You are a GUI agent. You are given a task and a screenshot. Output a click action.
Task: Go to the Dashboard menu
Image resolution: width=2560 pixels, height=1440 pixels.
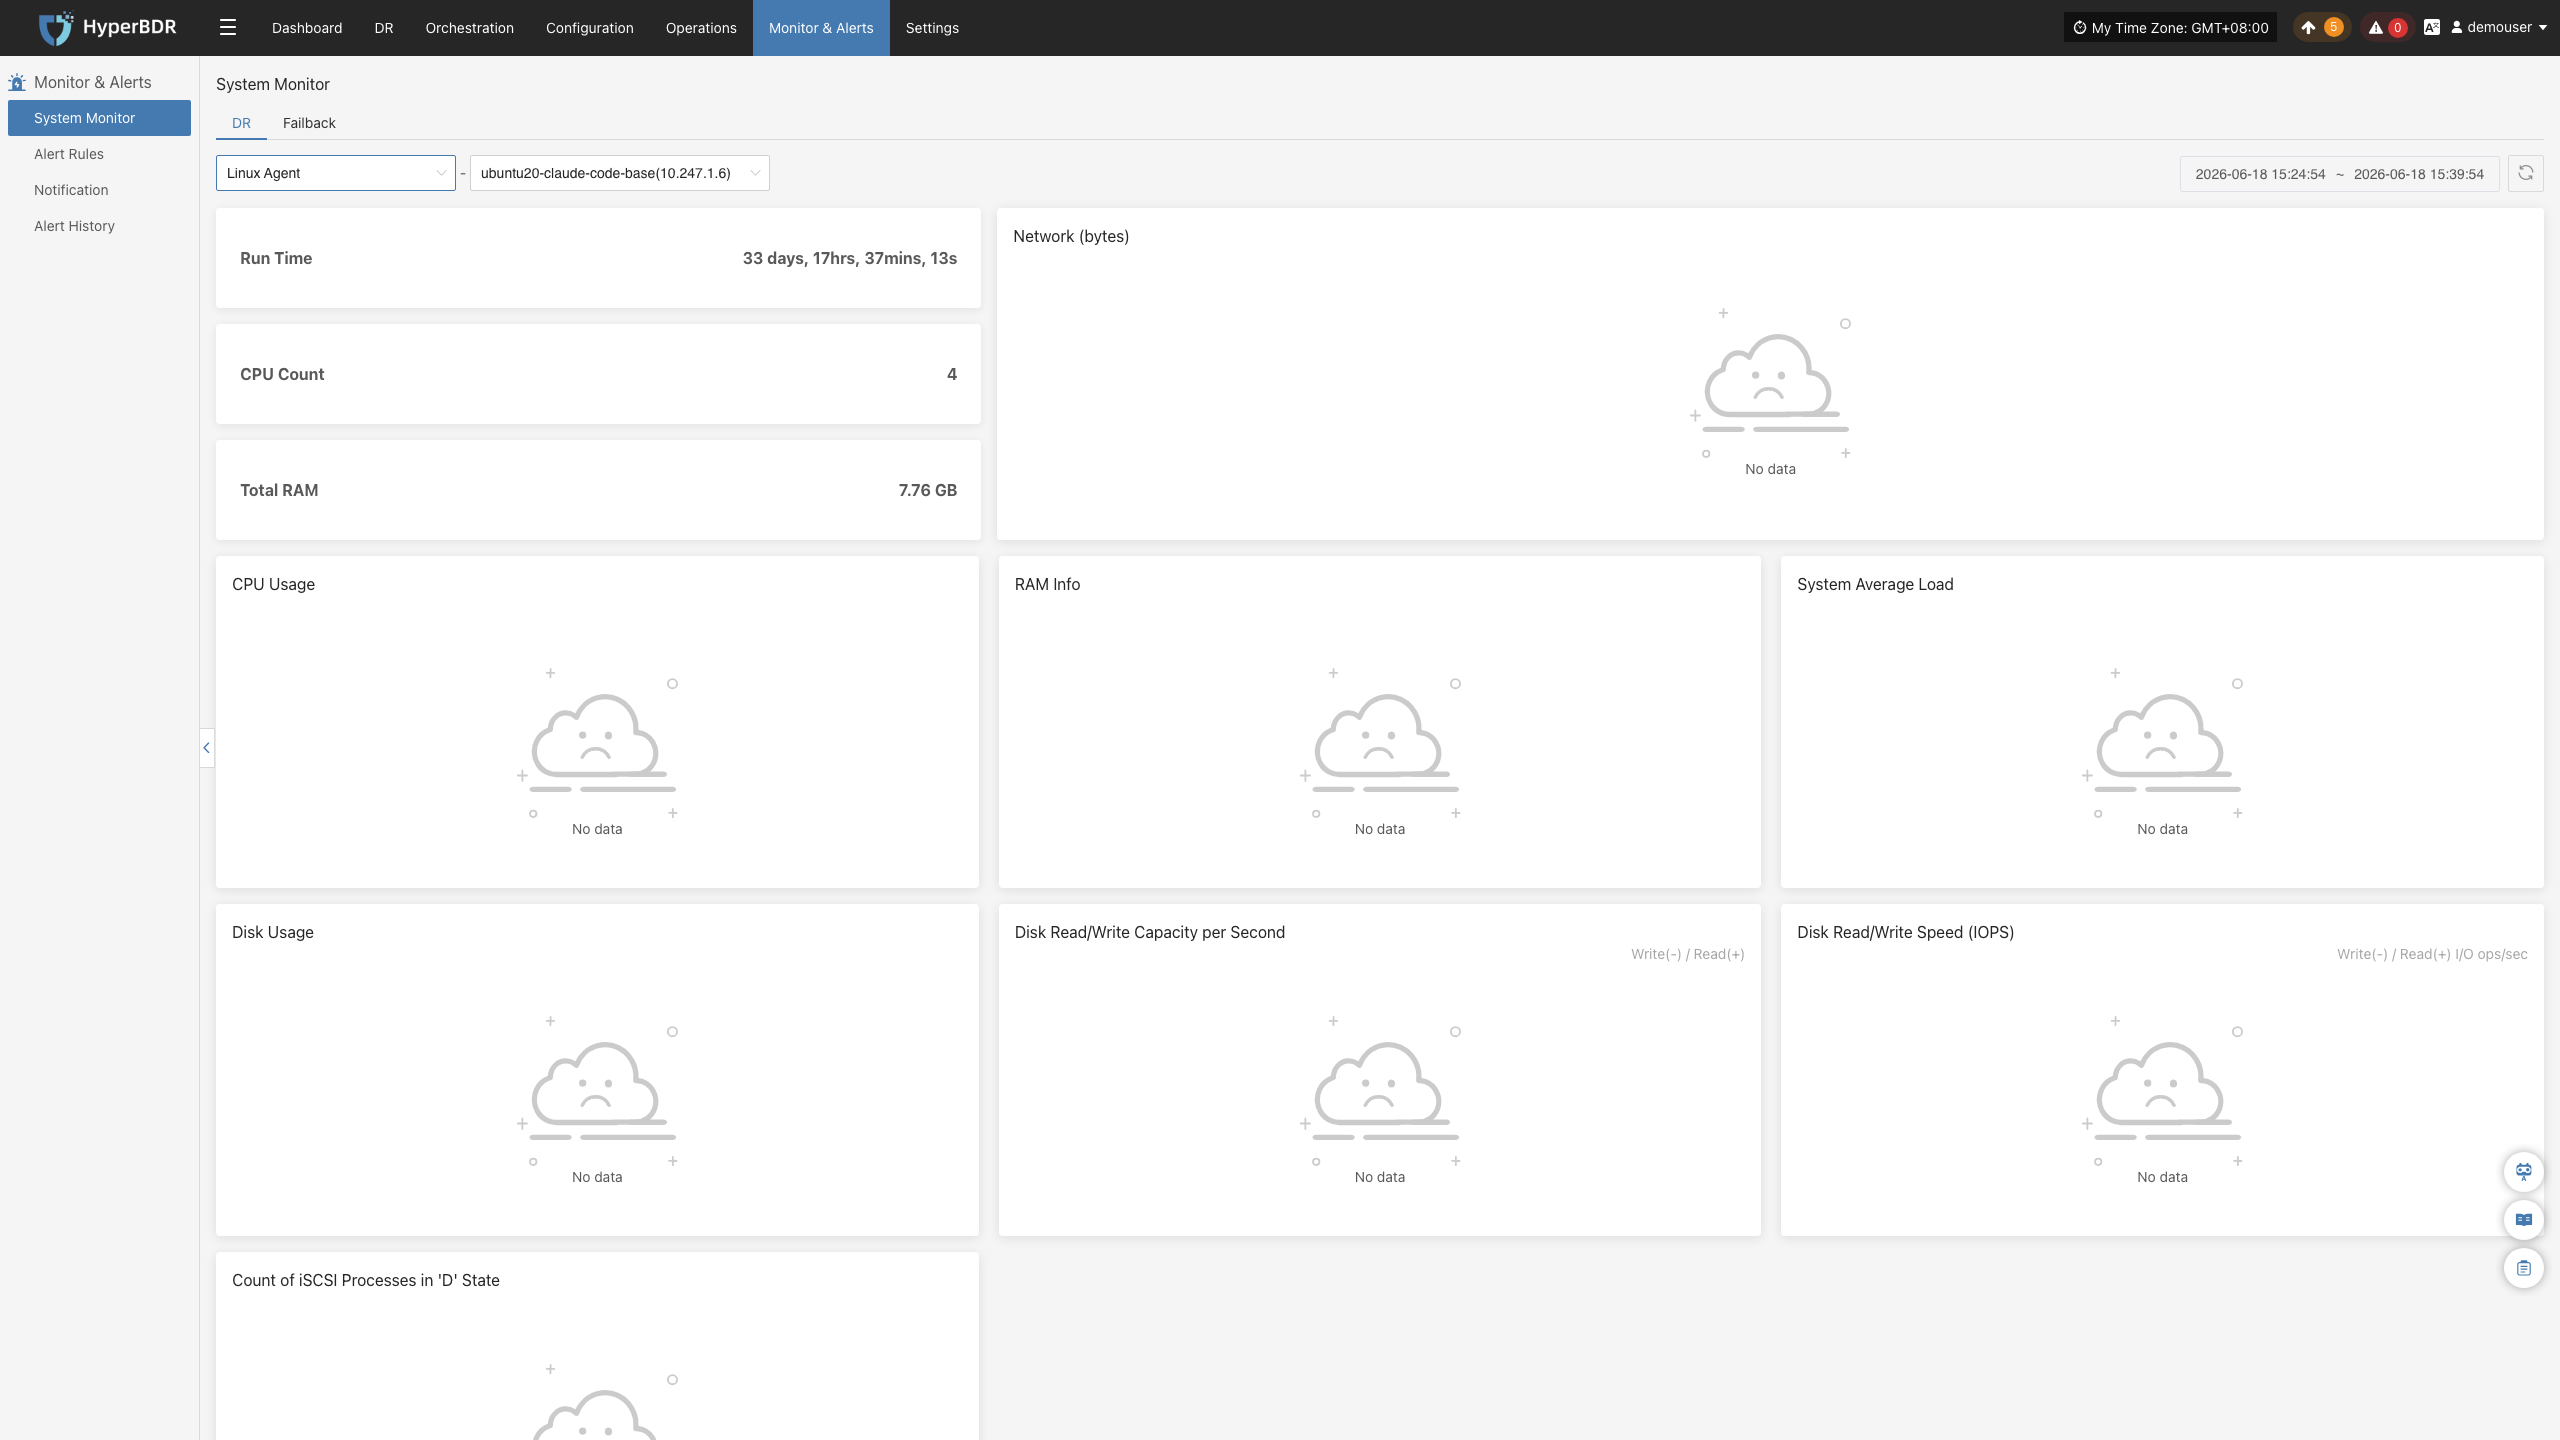[x=307, y=28]
